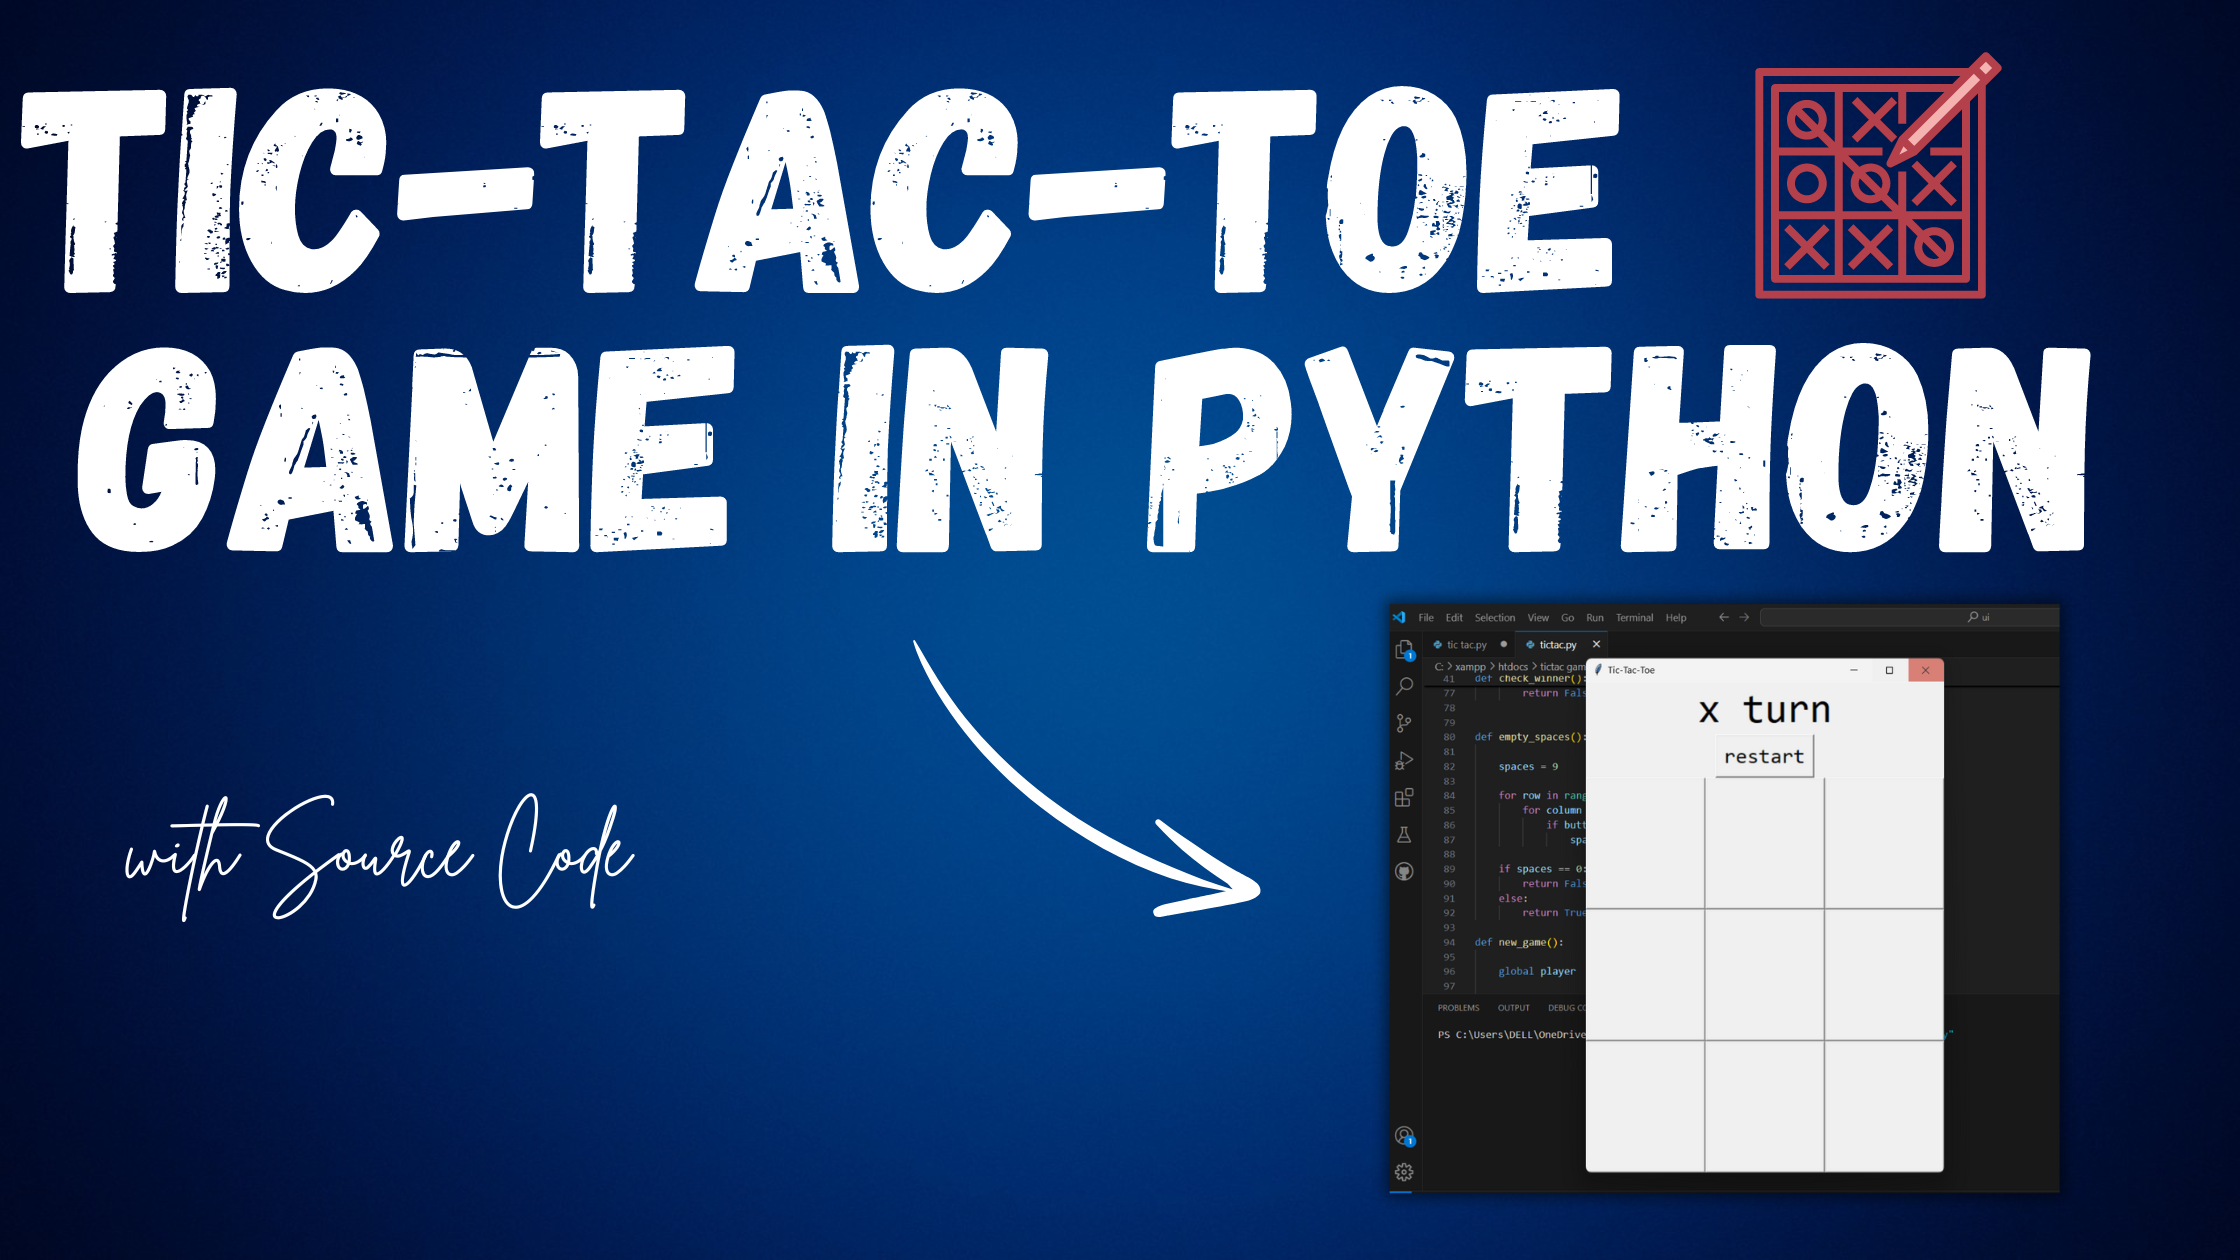
Task: Minimize the Tic-Tac-Toe window
Action: (x=1854, y=670)
